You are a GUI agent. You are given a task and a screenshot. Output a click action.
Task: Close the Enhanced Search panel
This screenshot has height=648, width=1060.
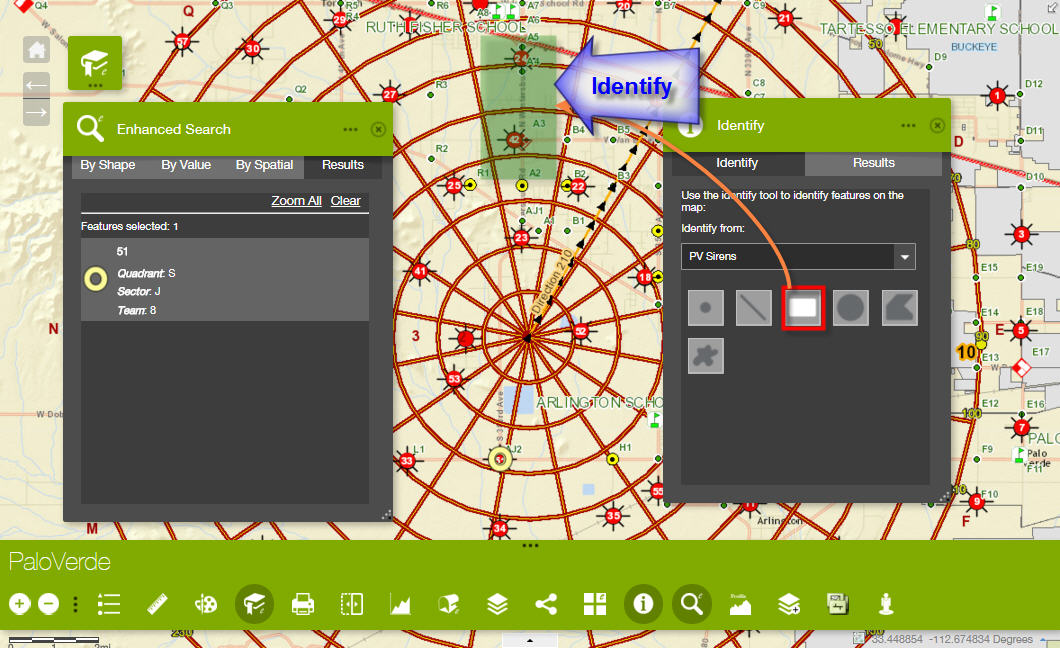point(379,129)
